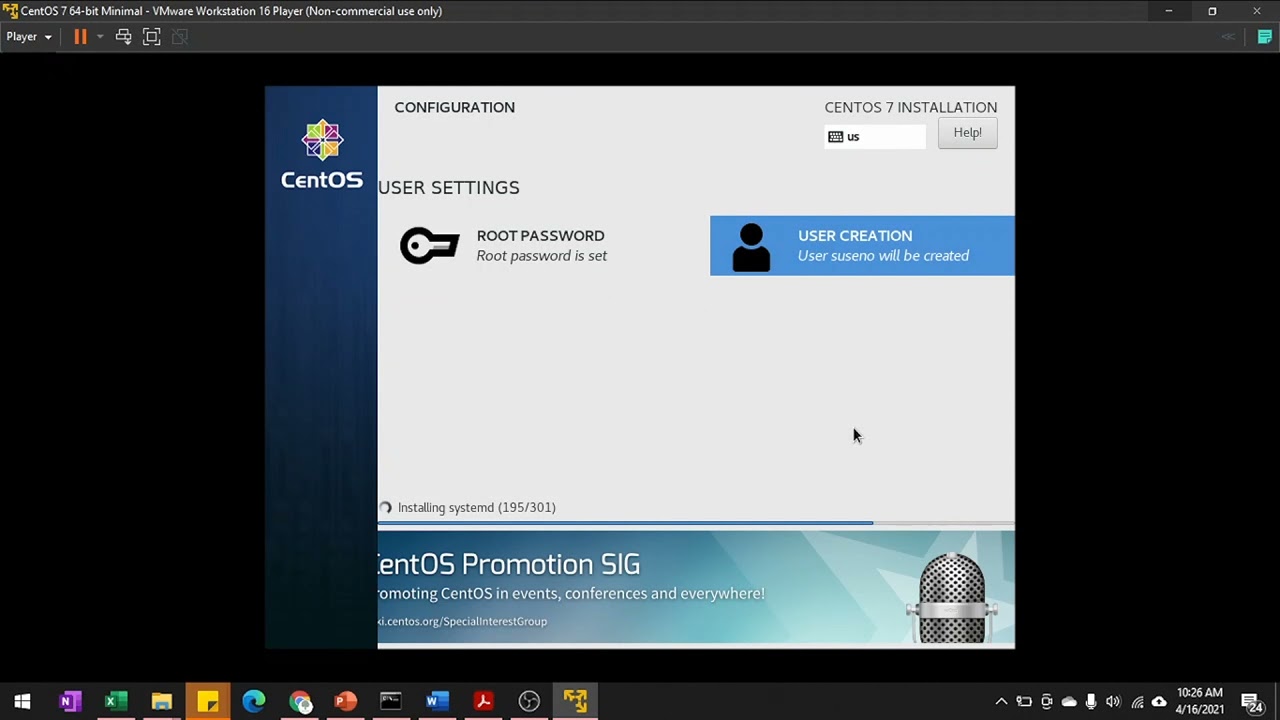Open OBS Studio from the taskbar

(529, 701)
